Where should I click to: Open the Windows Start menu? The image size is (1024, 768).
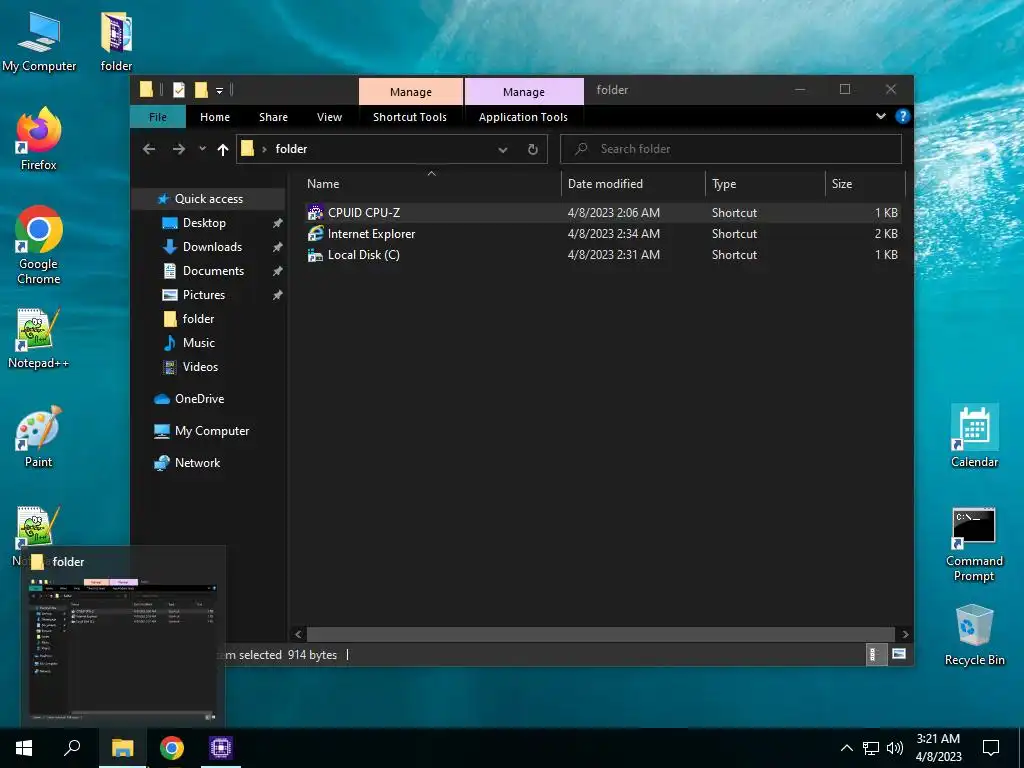24,748
